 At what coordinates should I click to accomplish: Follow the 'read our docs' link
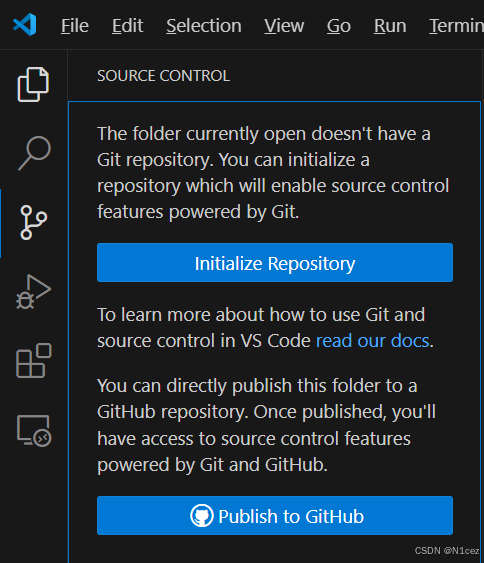[x=372, y=340]
